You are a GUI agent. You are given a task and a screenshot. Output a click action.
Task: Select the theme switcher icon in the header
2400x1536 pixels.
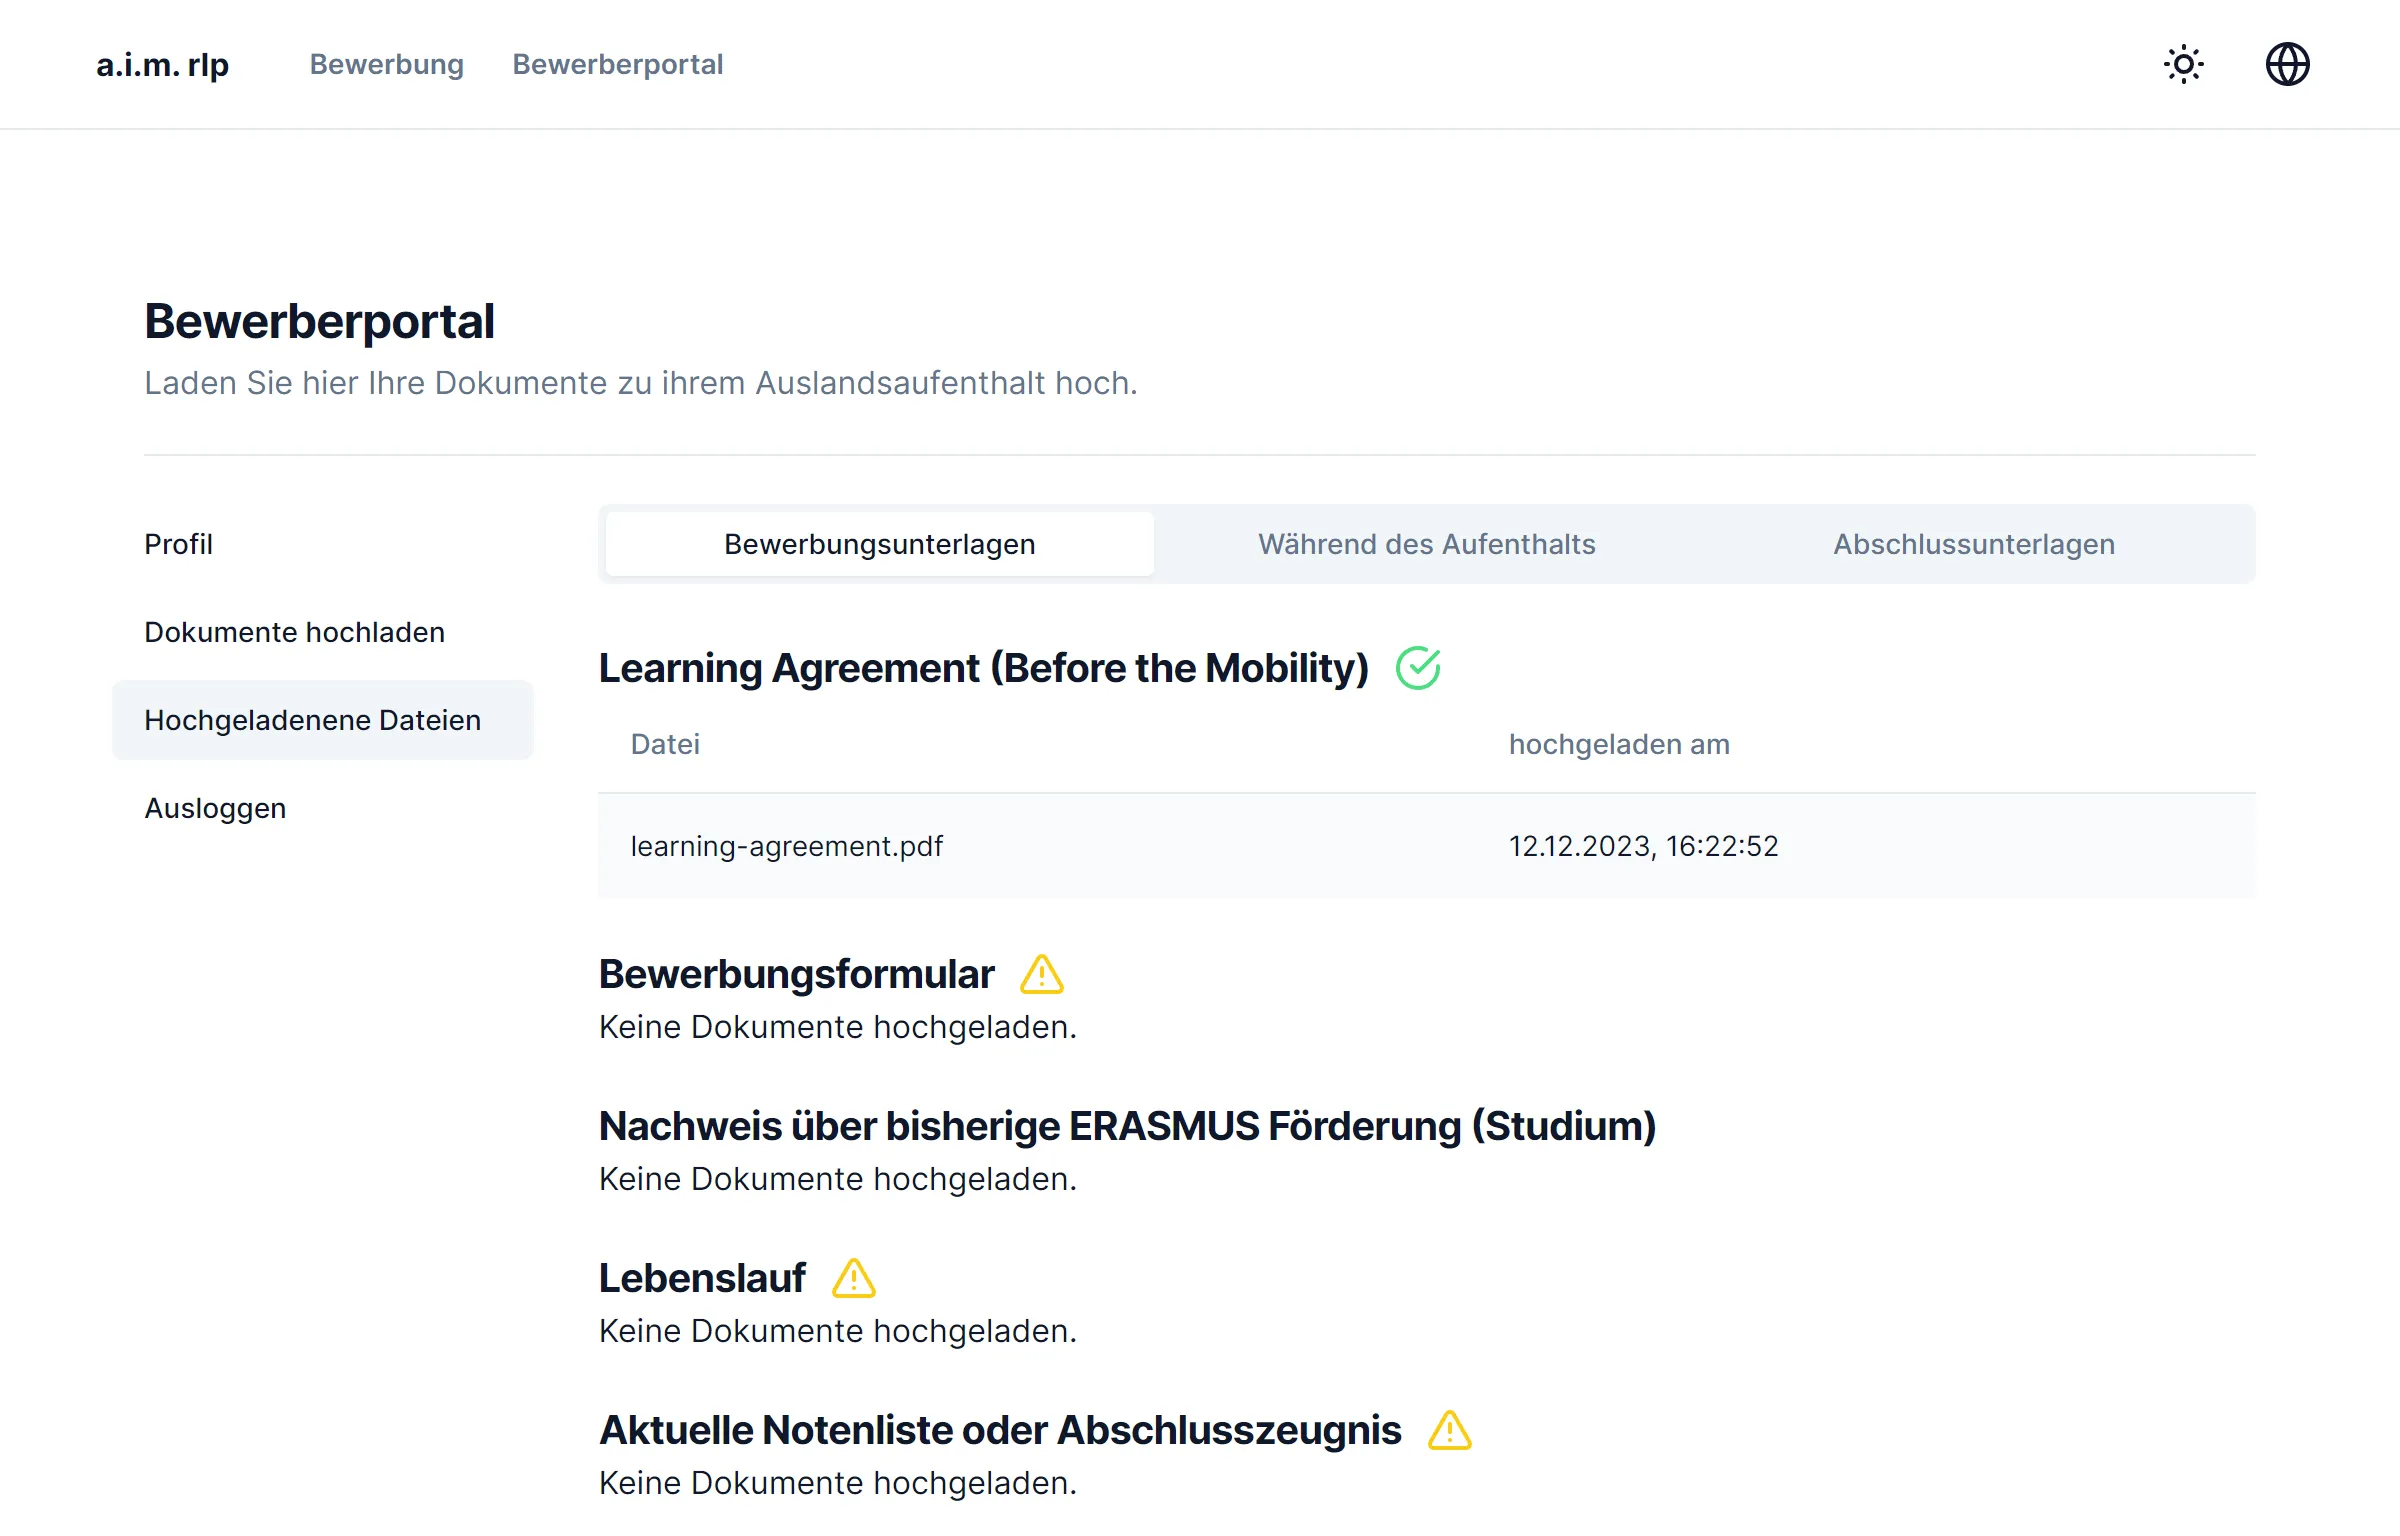coord(2183,64)
